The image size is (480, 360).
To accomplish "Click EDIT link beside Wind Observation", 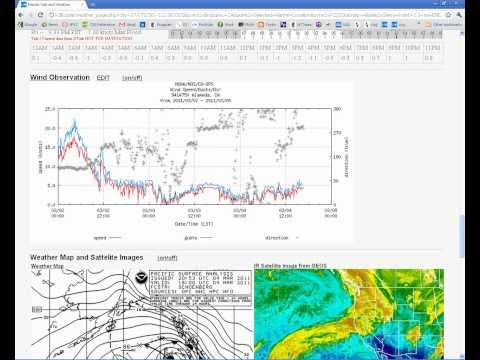I will click(103, 78).
